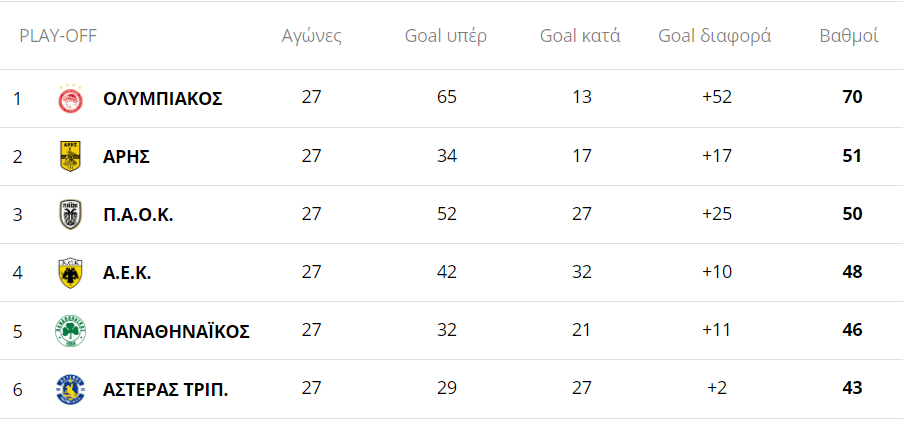903x429 pixels.
Task: Sort by the Goal υπέρ column header
Action: (x=446, y=36)
